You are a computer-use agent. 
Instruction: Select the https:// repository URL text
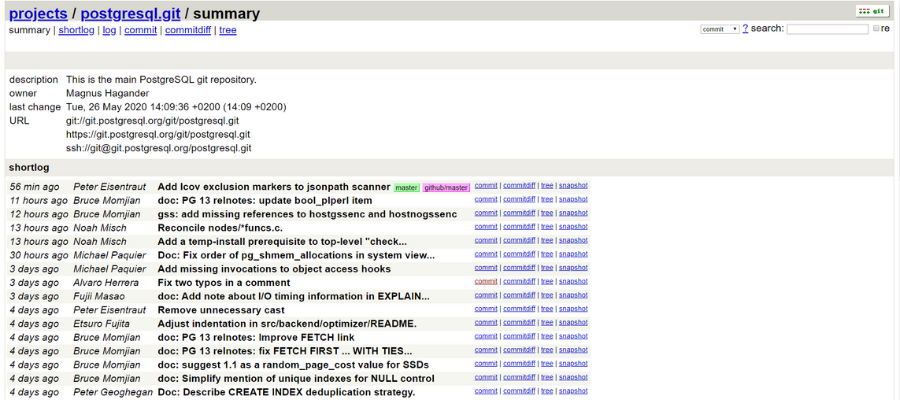click(x=158, y=135)
